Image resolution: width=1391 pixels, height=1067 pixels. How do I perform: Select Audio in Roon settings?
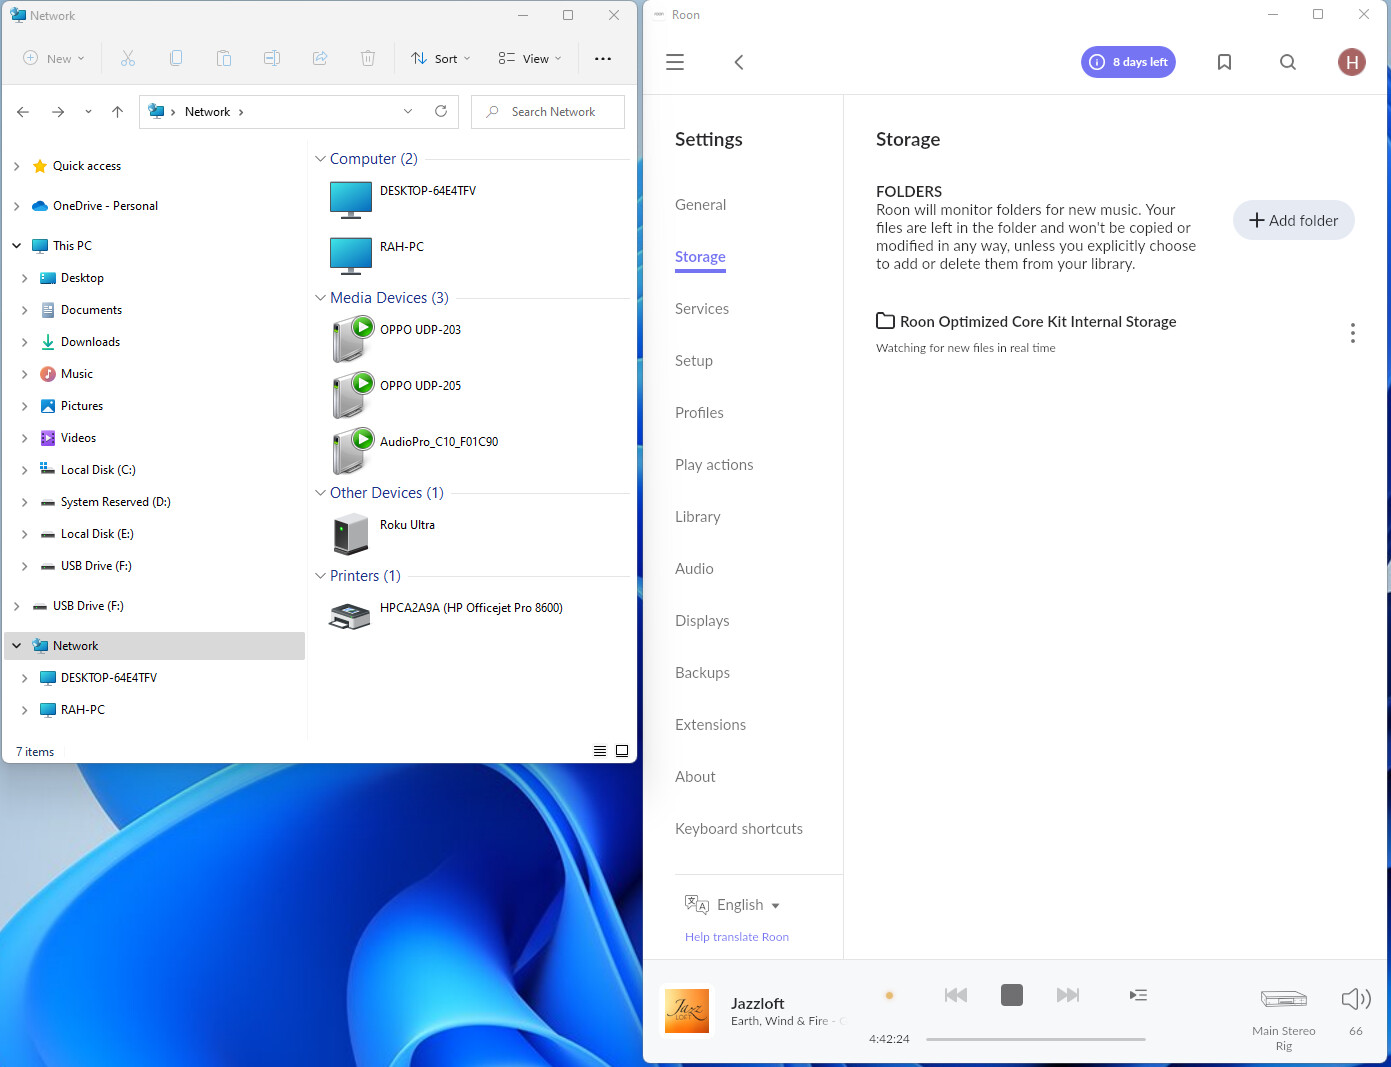[694, 569]
